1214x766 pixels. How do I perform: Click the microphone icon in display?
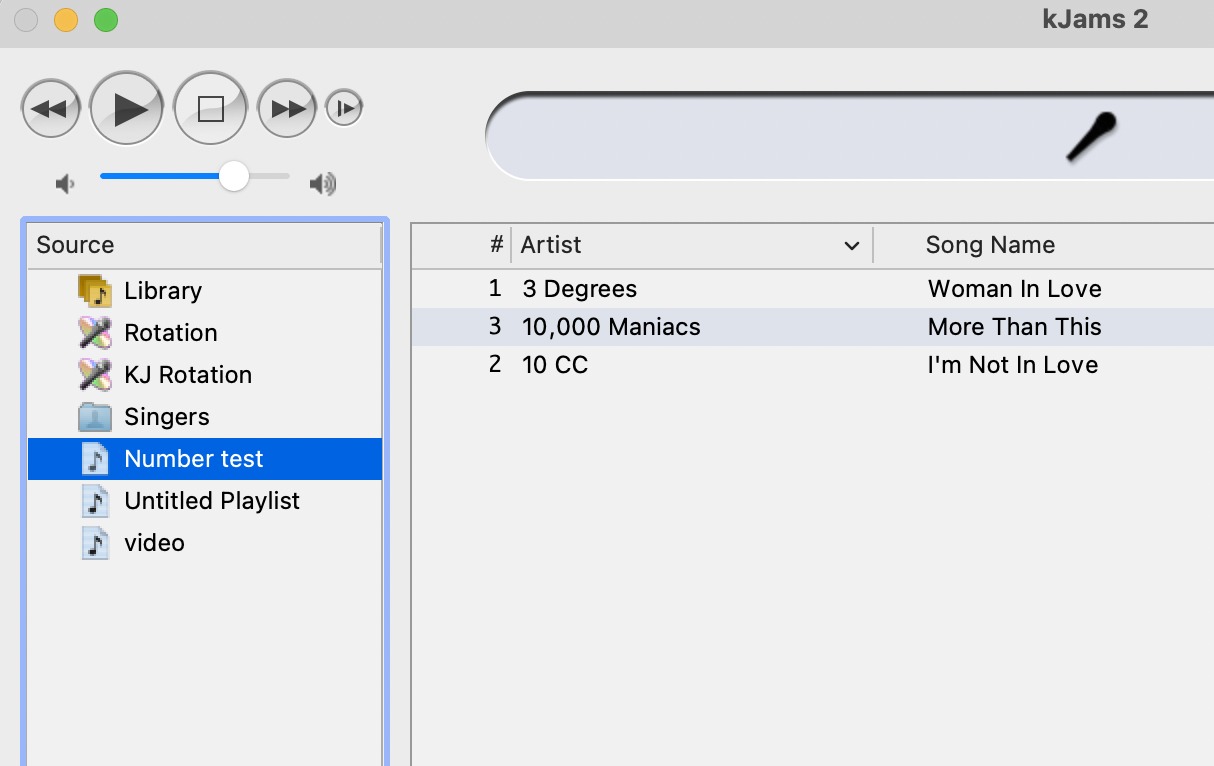1091,137
